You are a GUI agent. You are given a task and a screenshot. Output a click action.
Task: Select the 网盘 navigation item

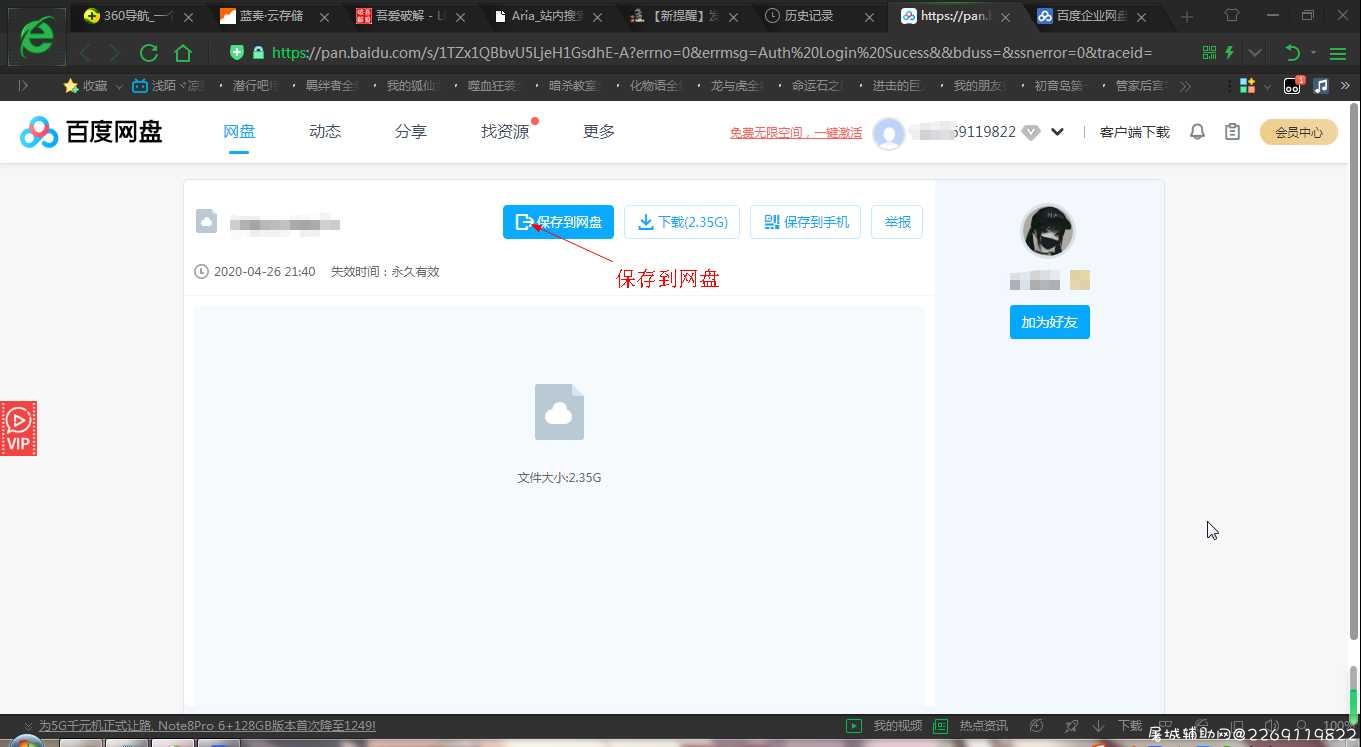239,132
